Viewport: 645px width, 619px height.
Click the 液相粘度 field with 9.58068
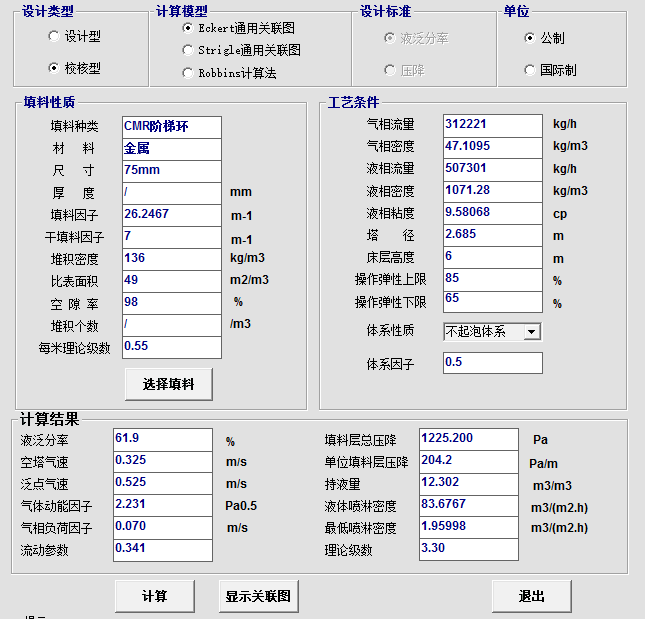493,213
